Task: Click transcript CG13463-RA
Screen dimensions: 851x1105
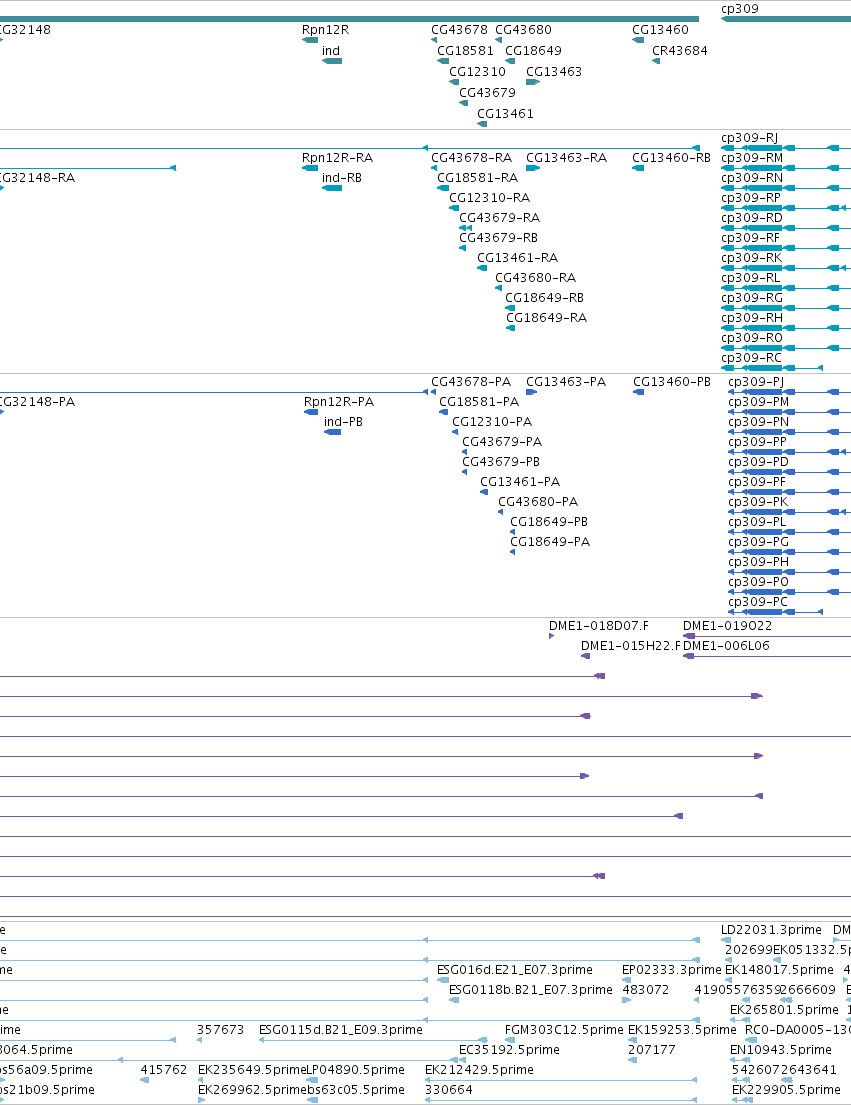Action: [x=566, y=158]
